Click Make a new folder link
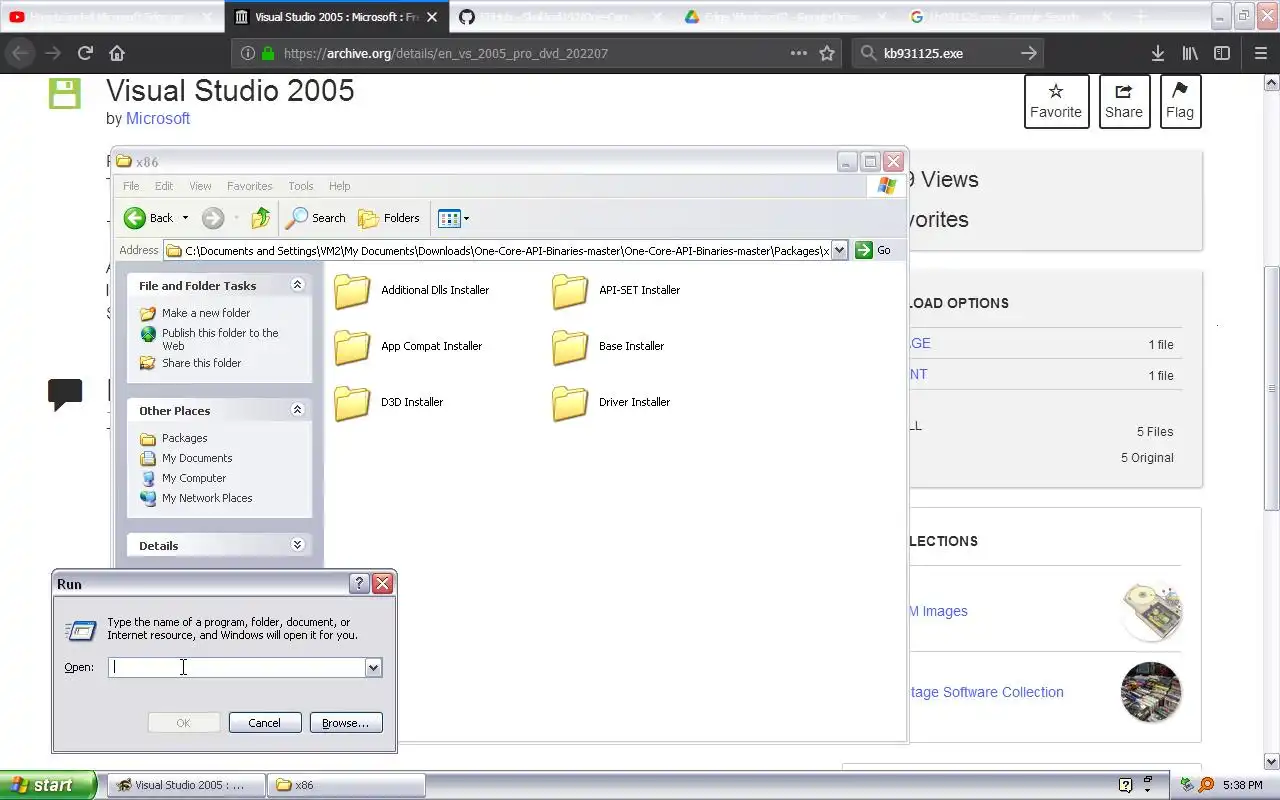The image size is (1280, 800). tap(206, 313)
